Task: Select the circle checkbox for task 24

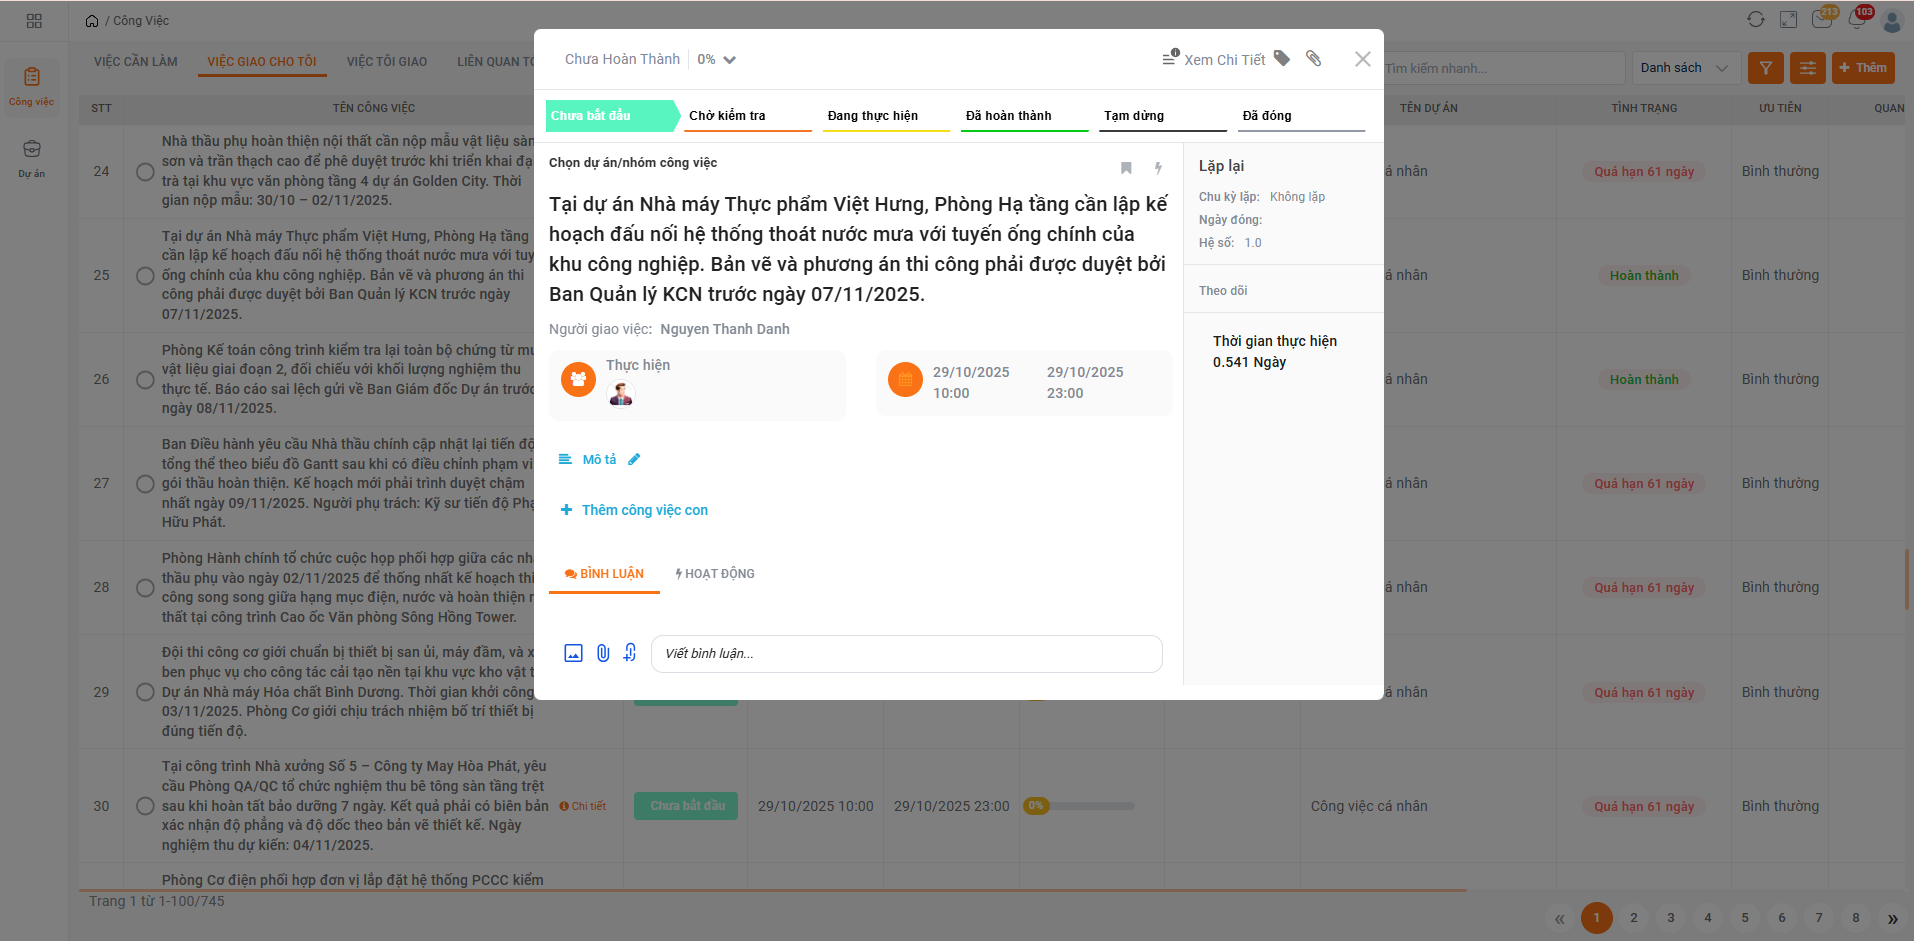Action: (x=145, y=172)
